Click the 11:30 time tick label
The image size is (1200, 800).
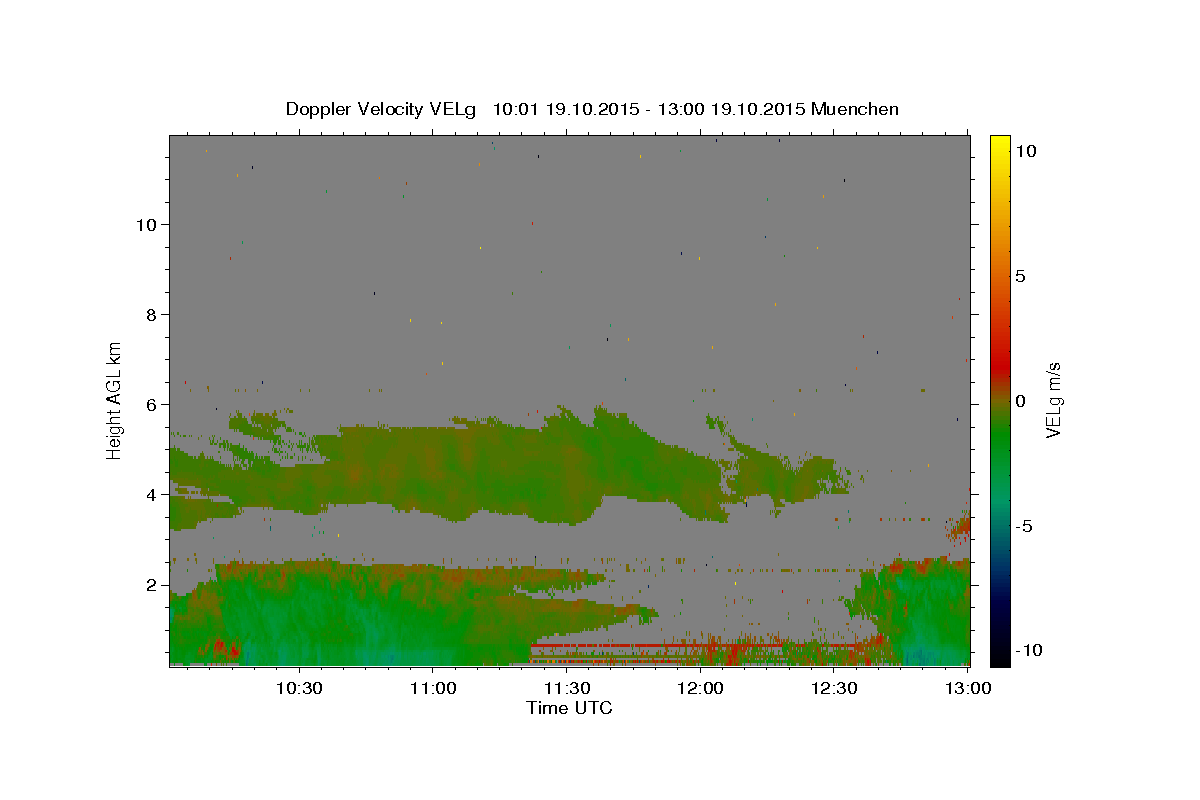567,688
